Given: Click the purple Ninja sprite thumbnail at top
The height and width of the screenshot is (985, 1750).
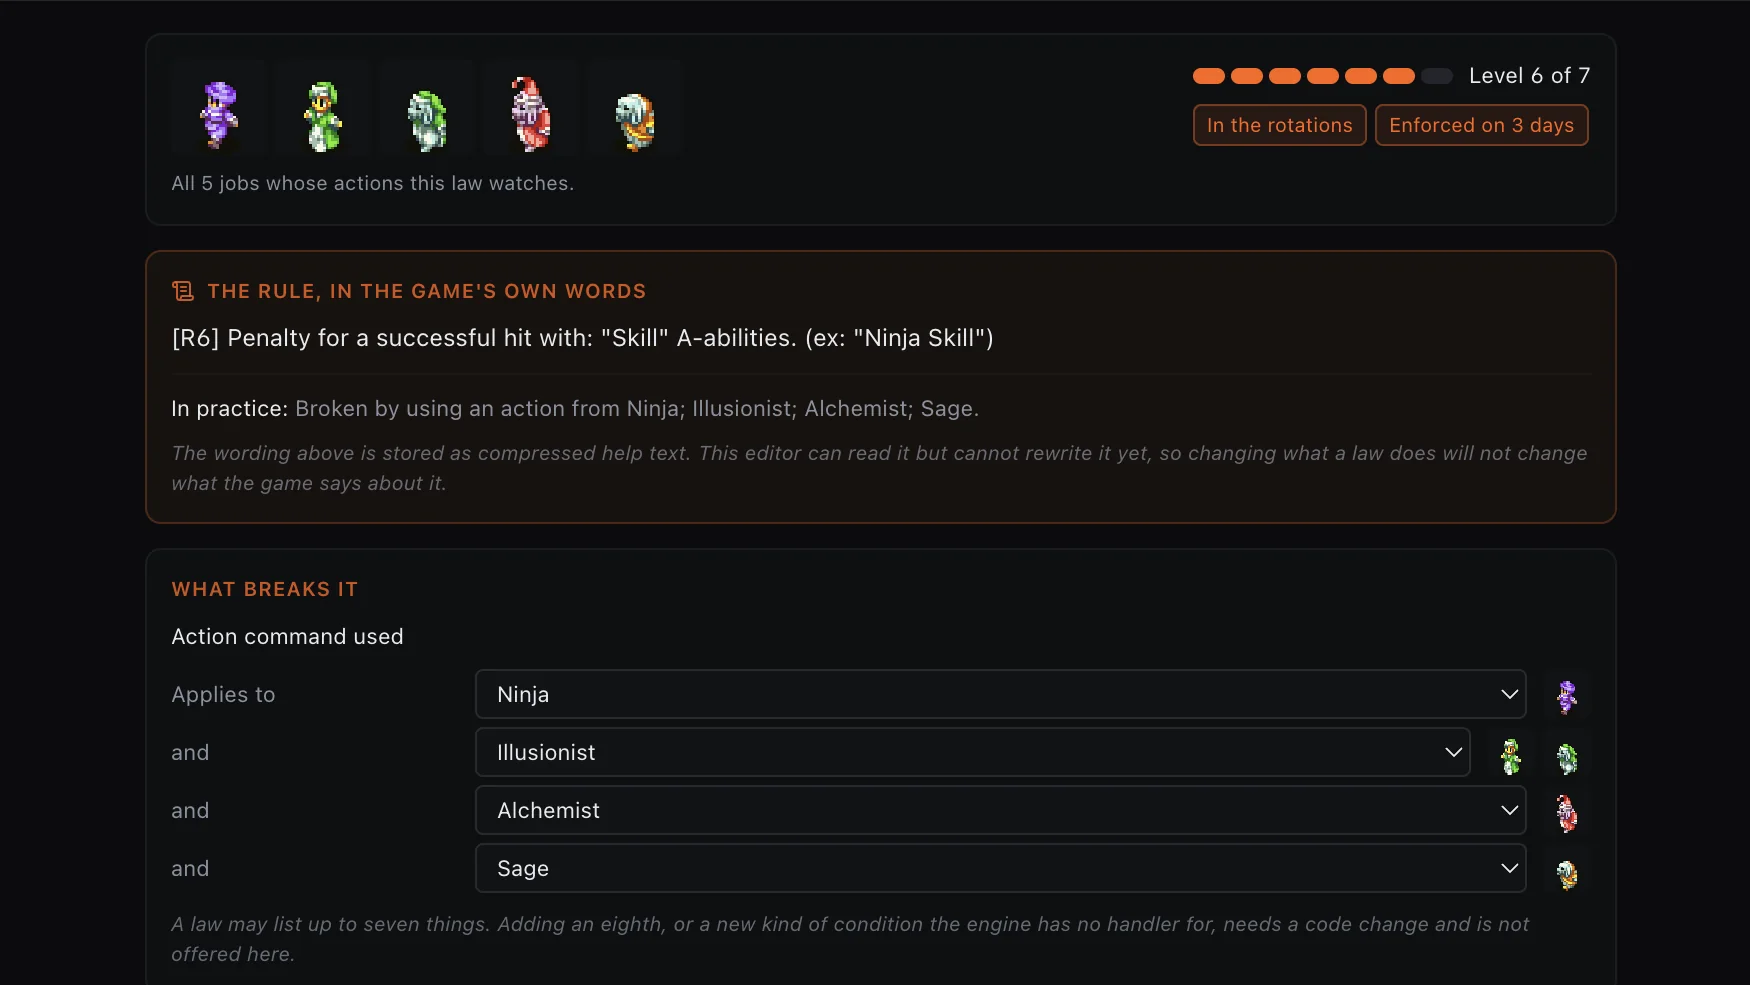Looking at the screenshot, I should point(219,114).
